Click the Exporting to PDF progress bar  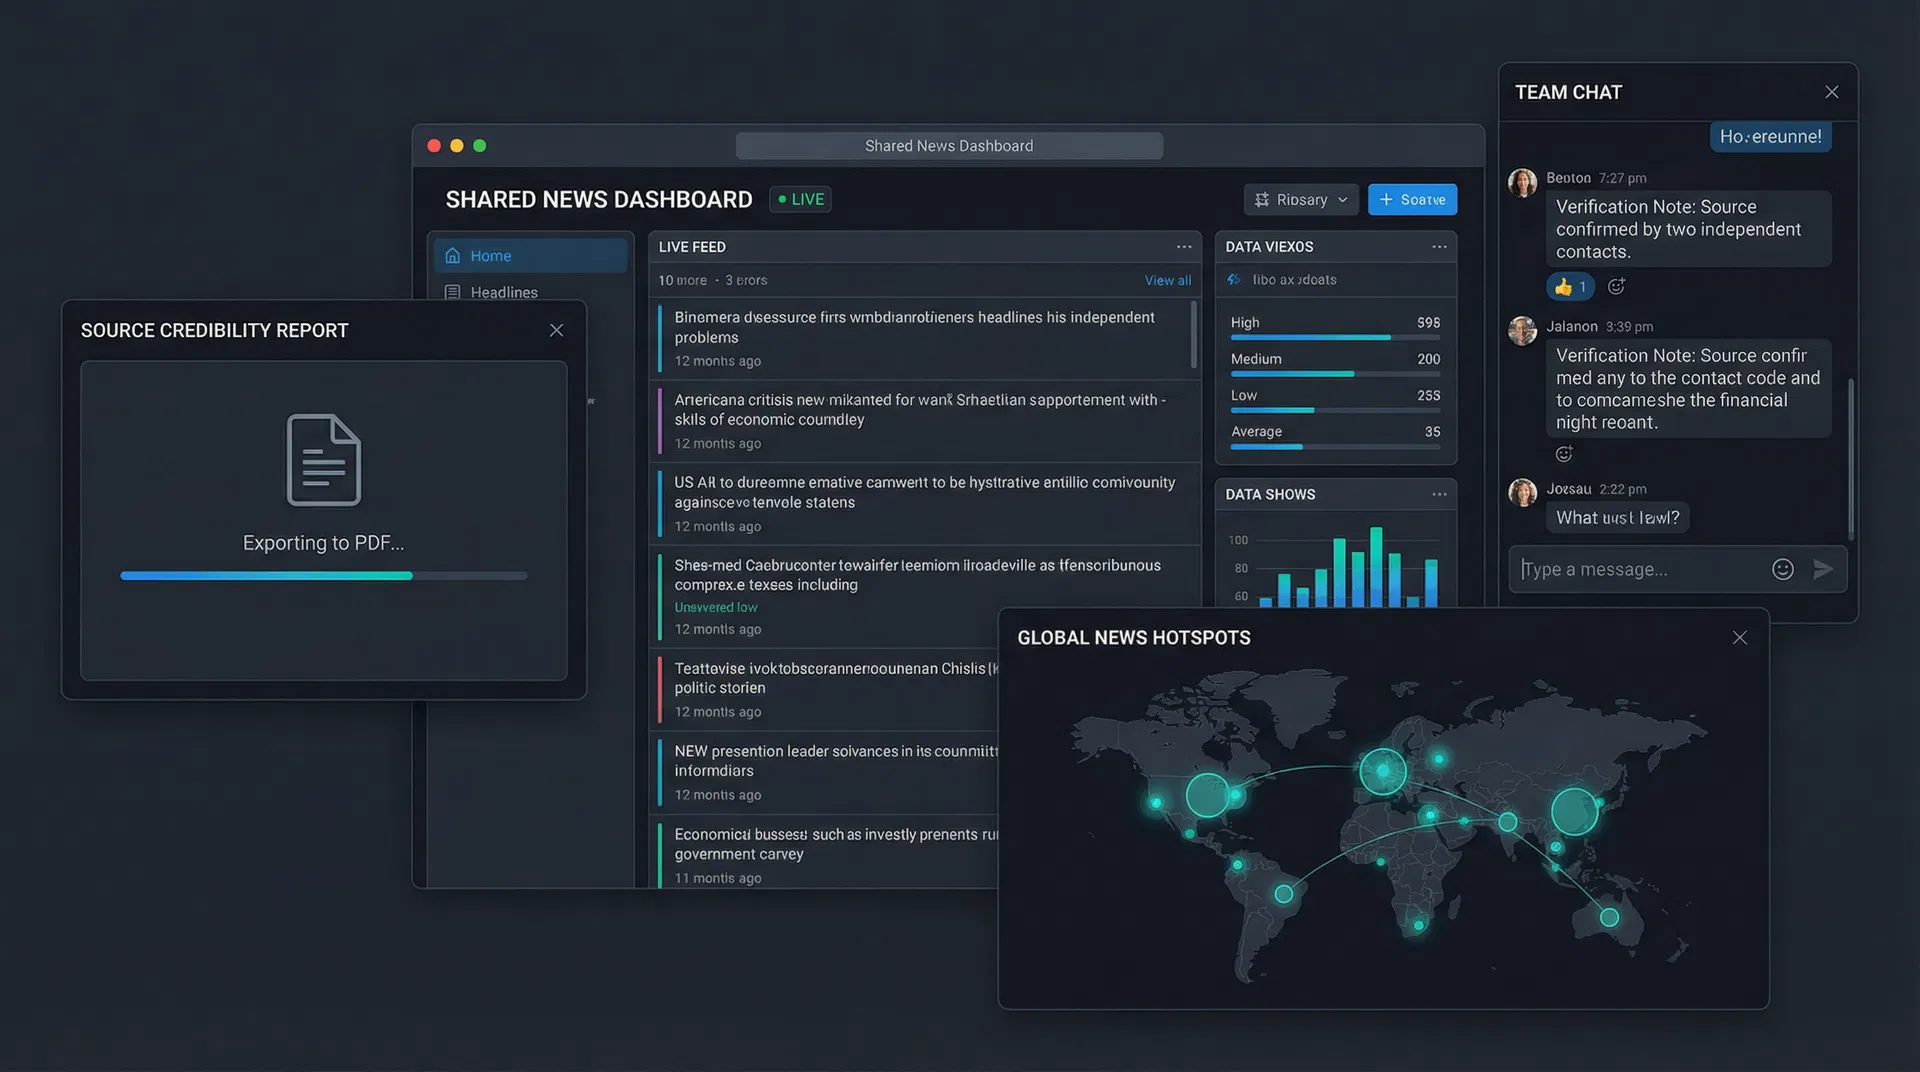[323, 576]
